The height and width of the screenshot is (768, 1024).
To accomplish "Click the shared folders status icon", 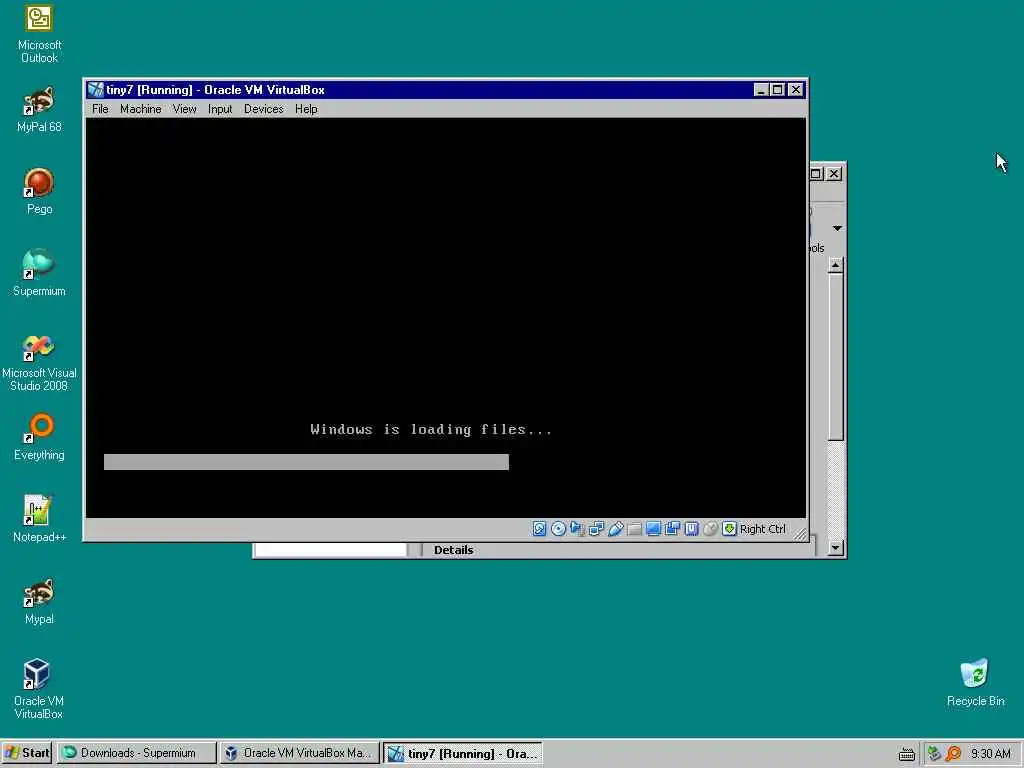I will coord(634,529).
